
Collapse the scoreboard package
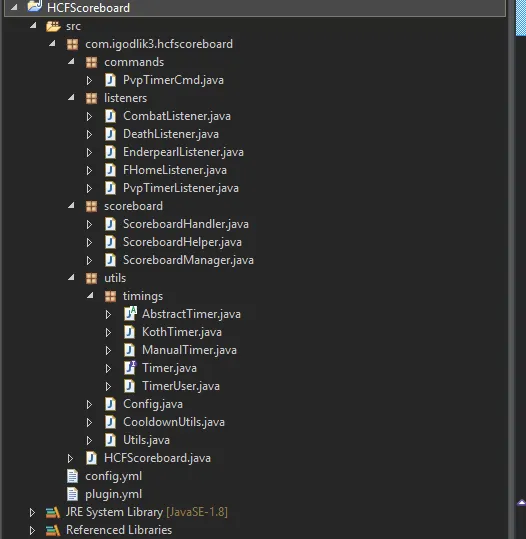tap(71, 206)
